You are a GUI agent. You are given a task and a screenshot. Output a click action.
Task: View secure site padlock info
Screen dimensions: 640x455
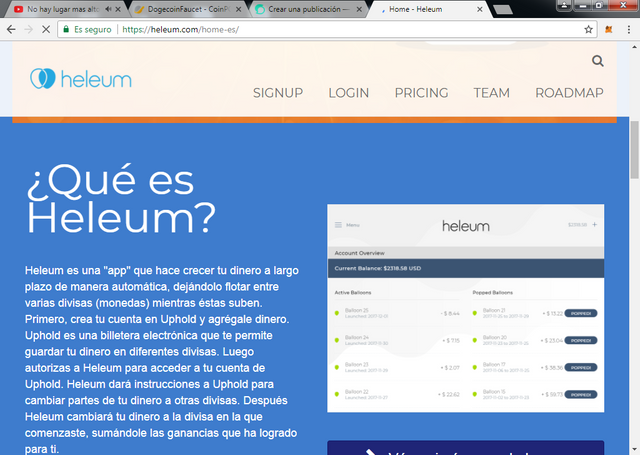[66, 29]
